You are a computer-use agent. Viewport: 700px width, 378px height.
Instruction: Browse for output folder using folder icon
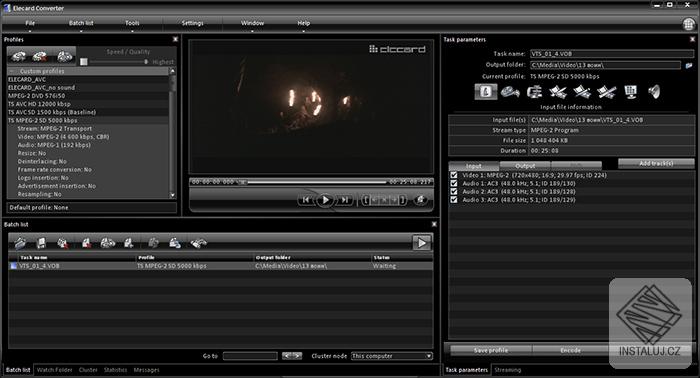[689, 65]
